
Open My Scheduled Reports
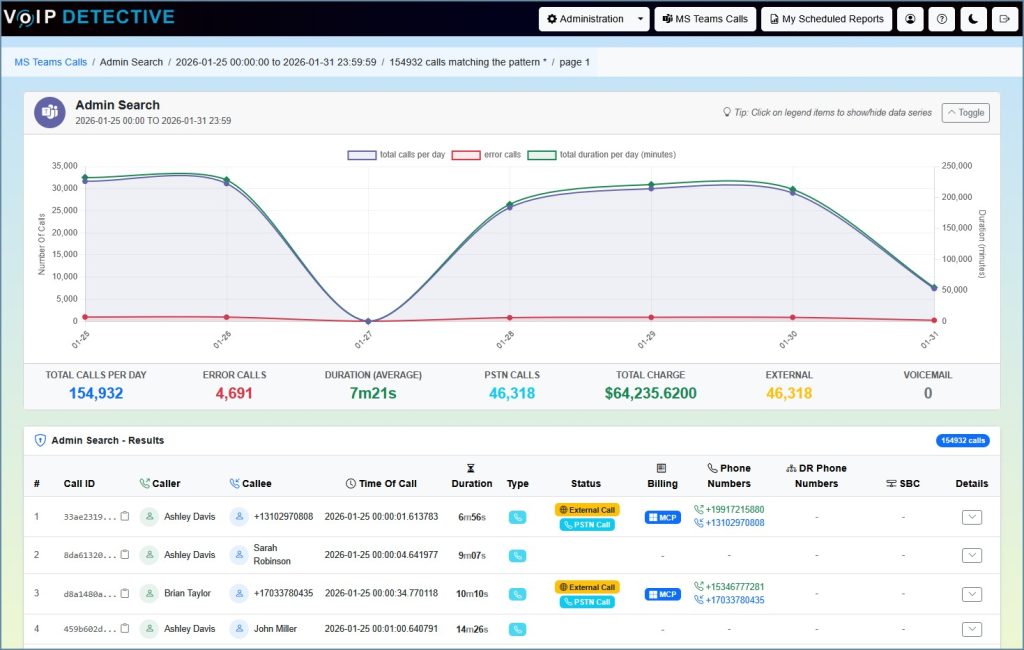[826, 19]
